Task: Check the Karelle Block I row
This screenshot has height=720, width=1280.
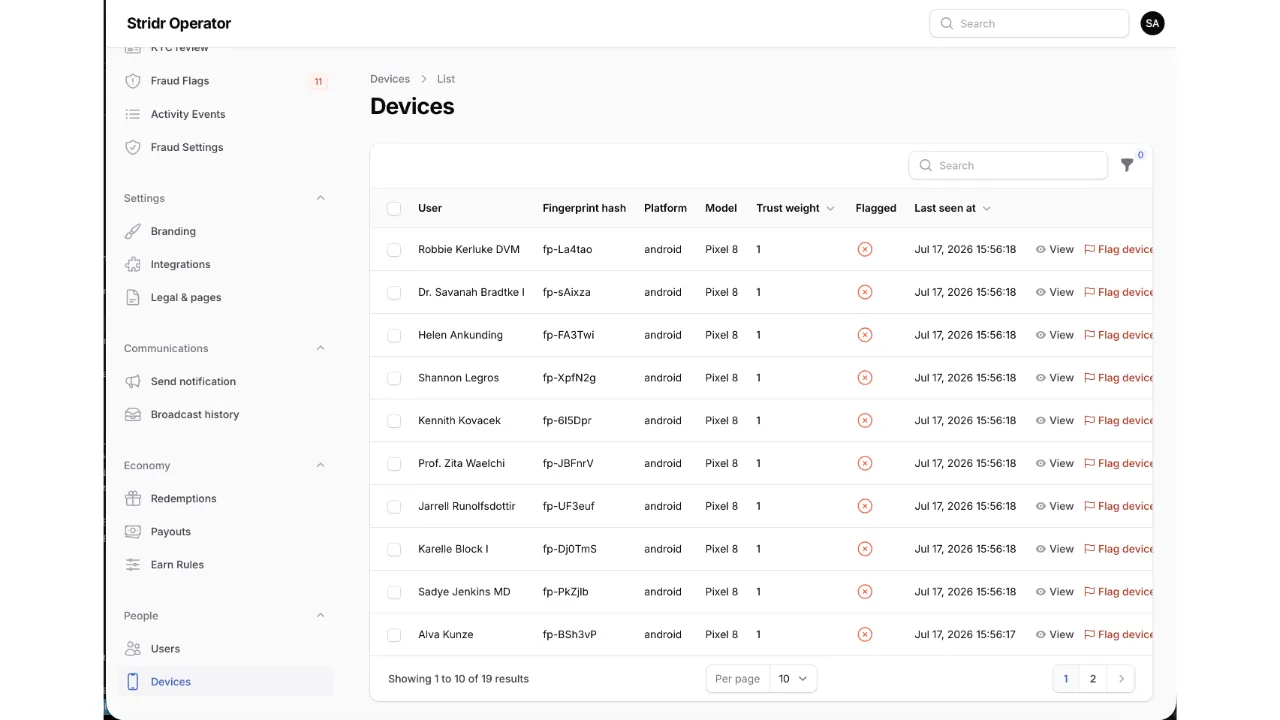Action: (394, 549)
